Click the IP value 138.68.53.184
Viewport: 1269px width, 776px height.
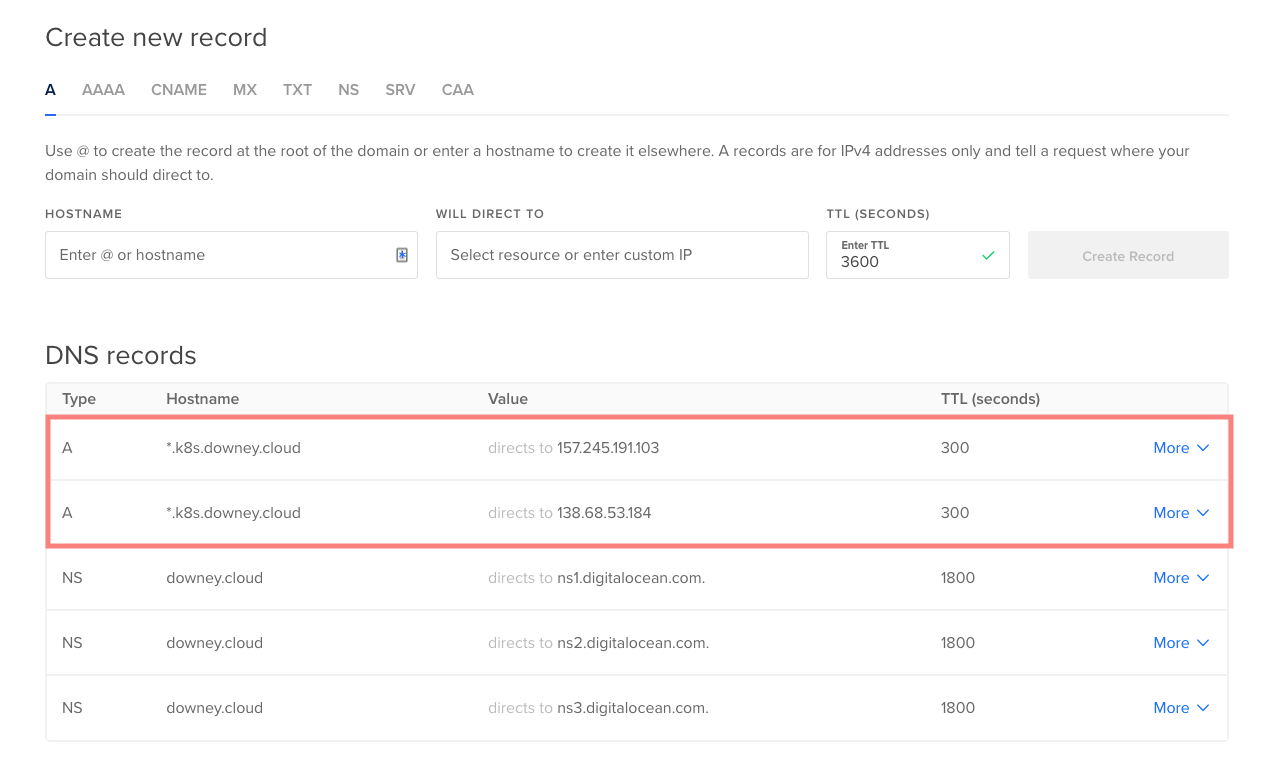[604, 513]
